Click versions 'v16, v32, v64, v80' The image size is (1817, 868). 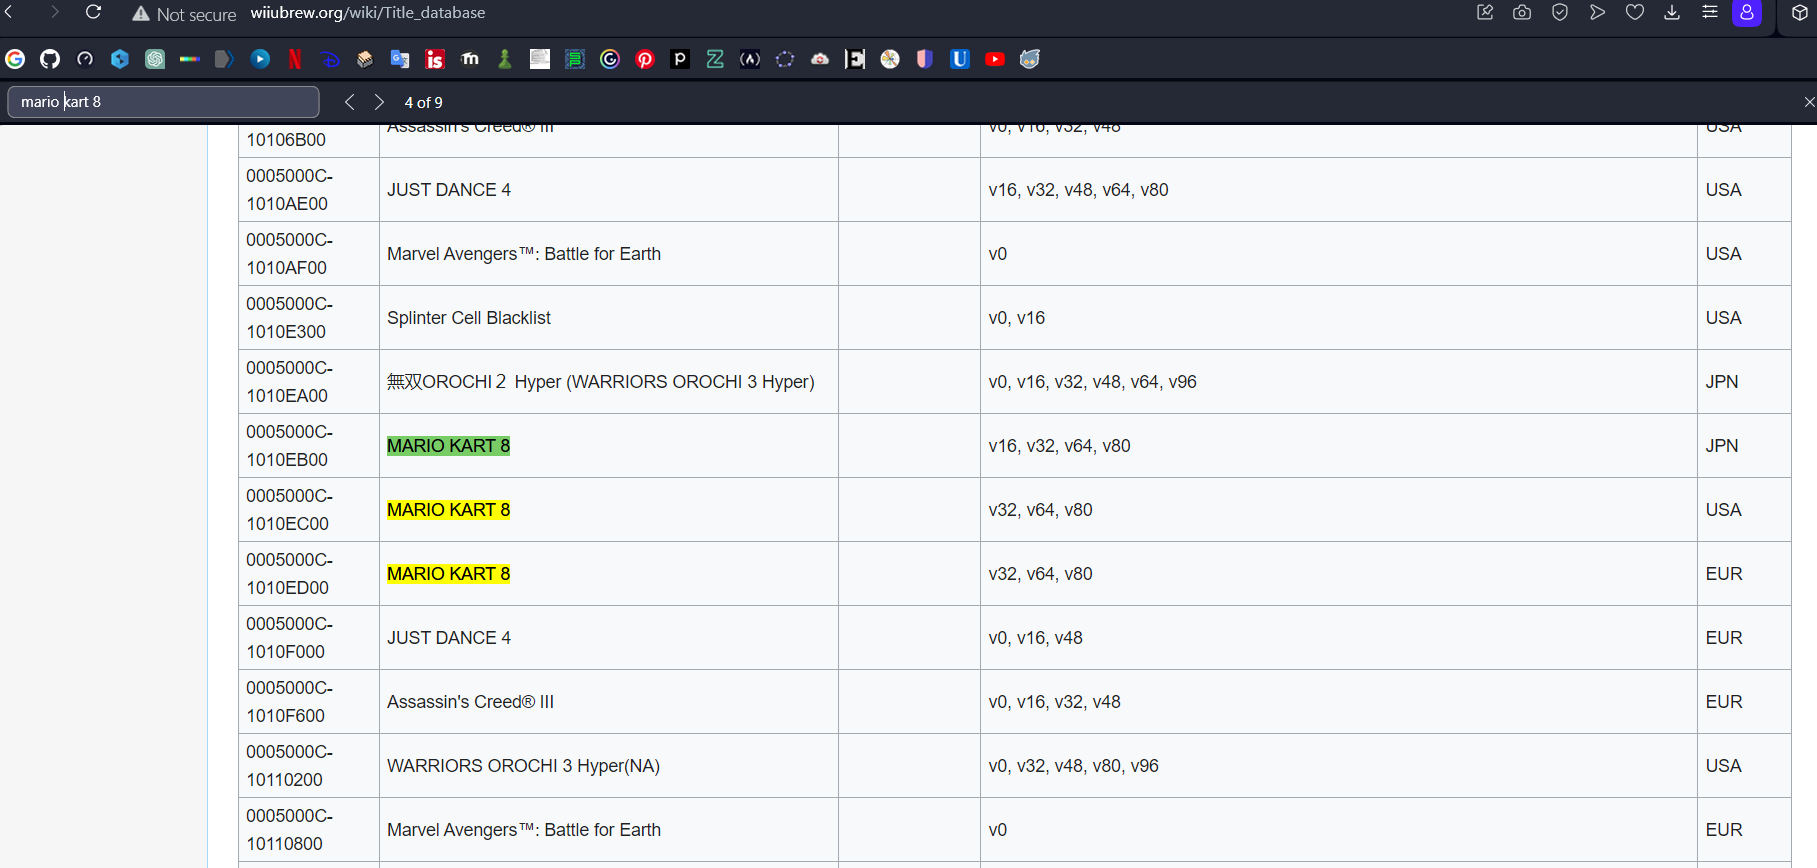(1059, 446)
